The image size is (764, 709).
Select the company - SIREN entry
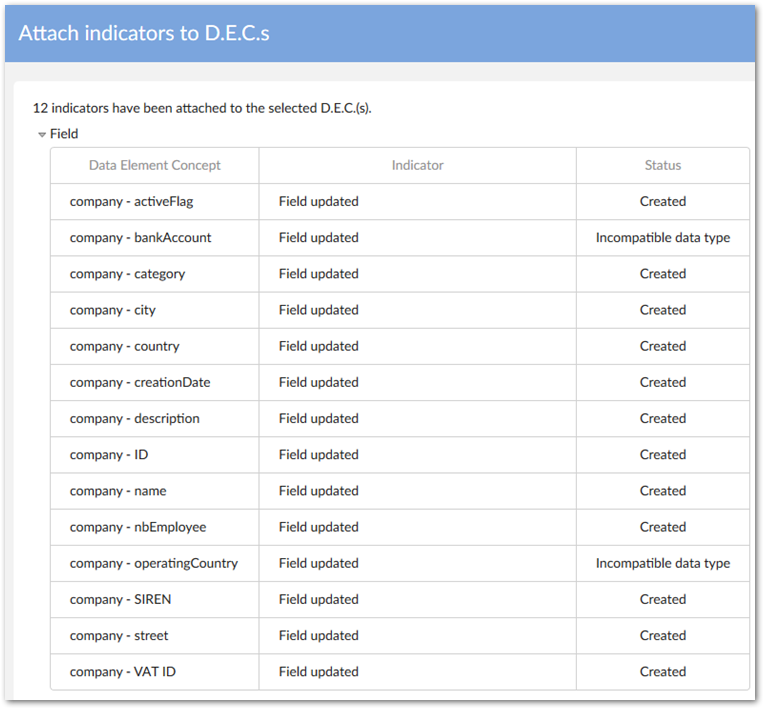[x=120, y=599]
